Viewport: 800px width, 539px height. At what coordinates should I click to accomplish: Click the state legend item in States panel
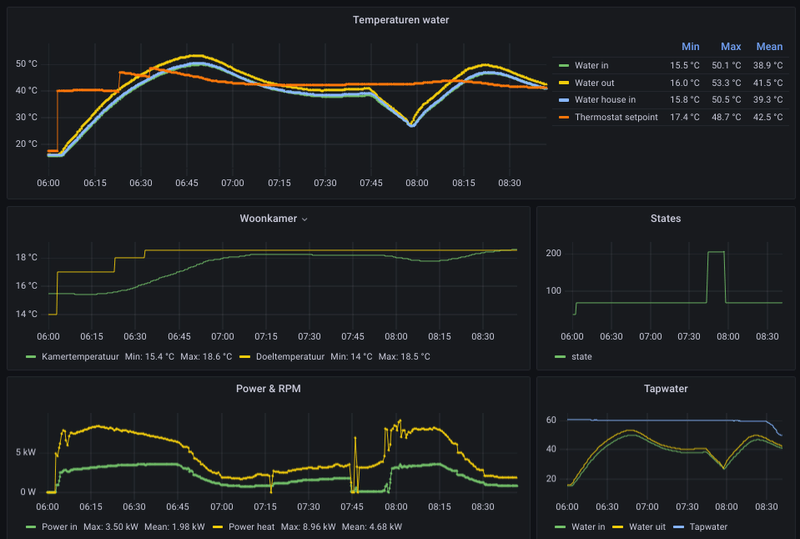[580, 356]
